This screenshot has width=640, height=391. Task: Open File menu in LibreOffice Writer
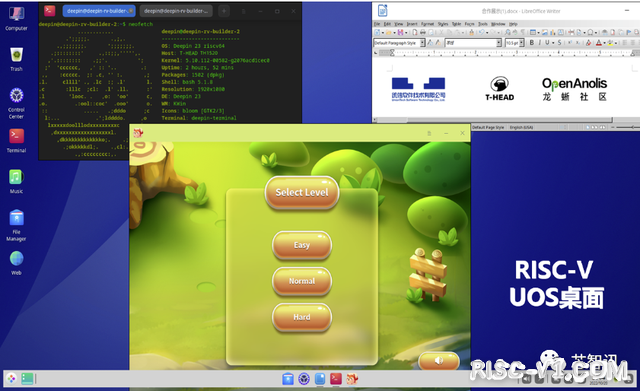tap(377, 24)
